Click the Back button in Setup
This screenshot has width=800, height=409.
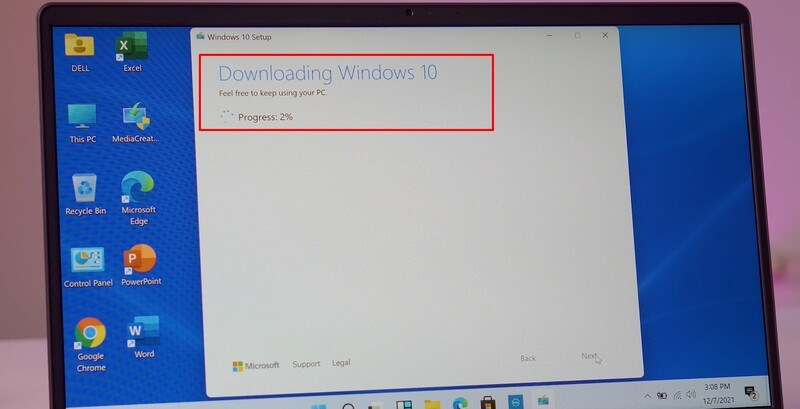tap(528, 359)
